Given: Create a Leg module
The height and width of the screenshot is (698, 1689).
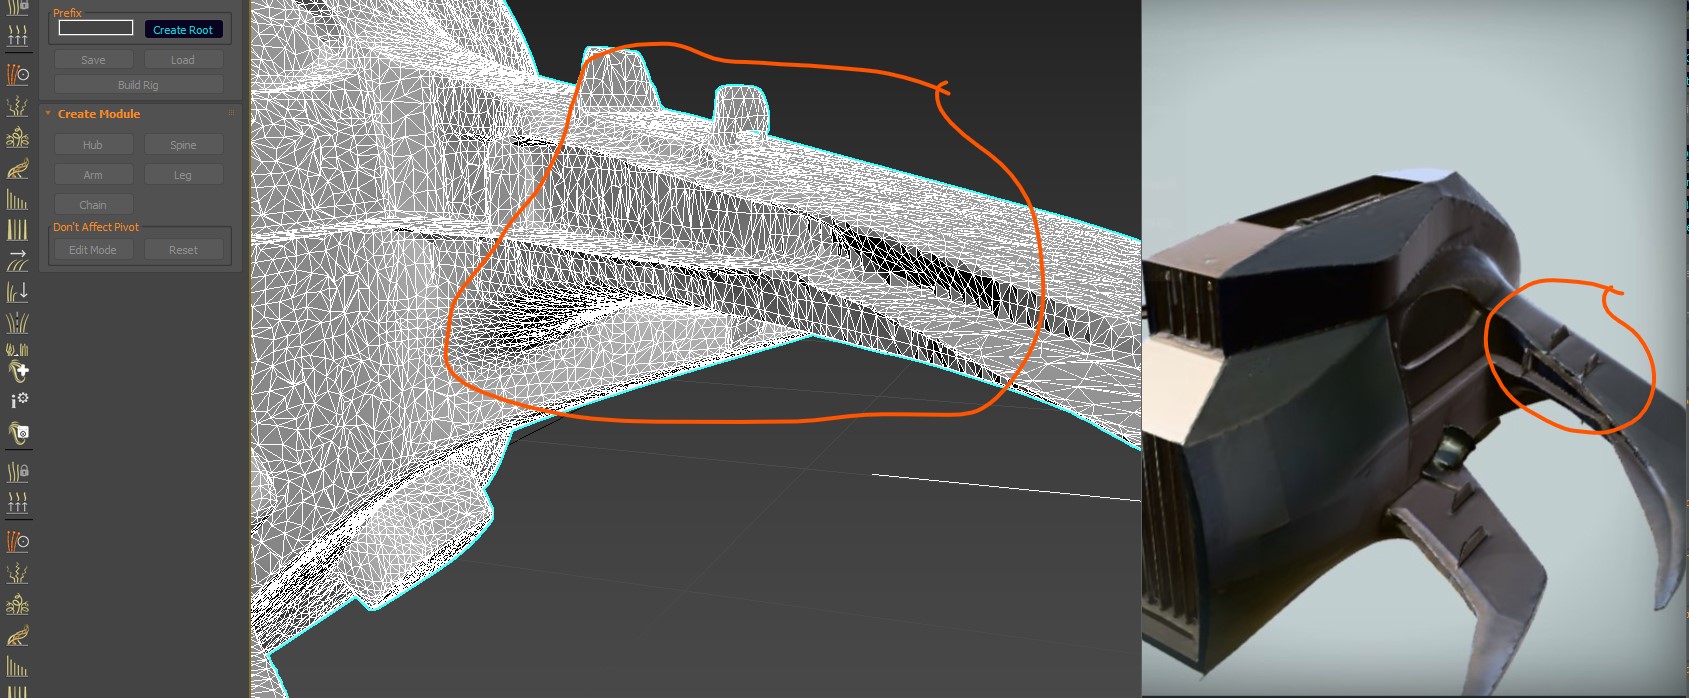Looking at the screenshot, I should click(x=183, y=175).
